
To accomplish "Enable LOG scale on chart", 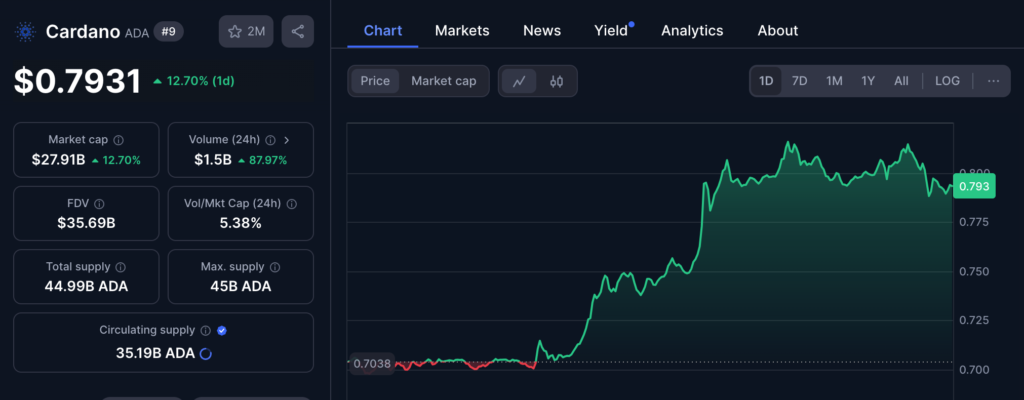I will click(x=947, y=81).
